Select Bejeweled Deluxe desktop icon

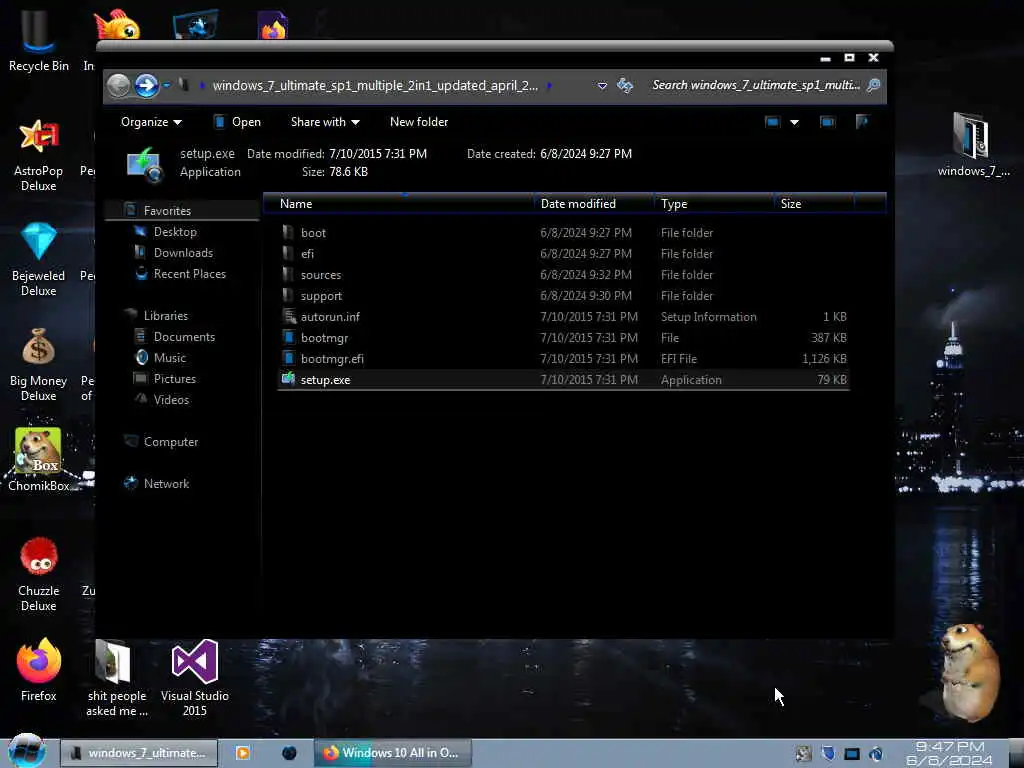click(39, 259)
